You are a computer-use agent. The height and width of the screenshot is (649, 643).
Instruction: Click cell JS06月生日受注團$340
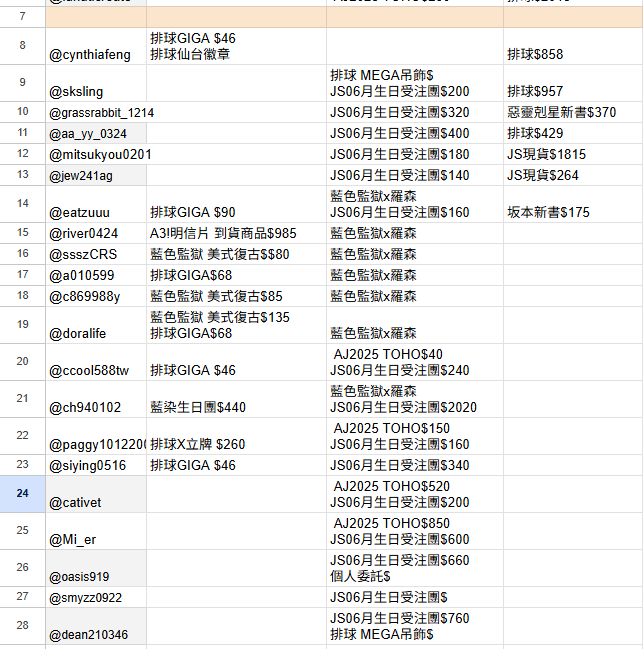tap(415, 465)
